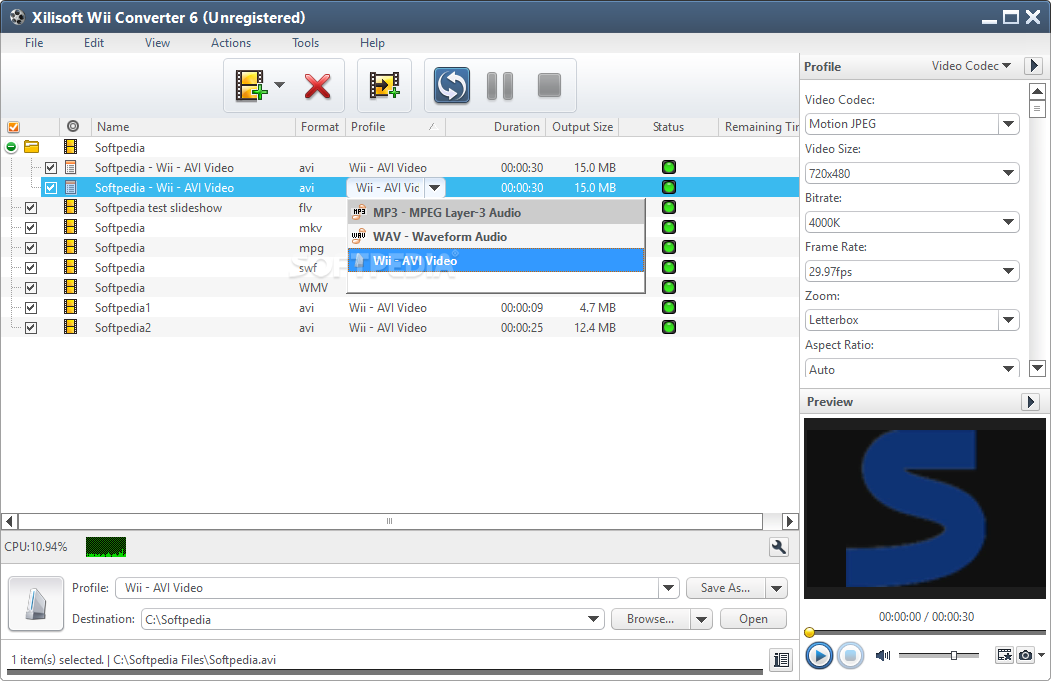Select WAV - Waveform Audio profile
Viewport: 1051px width, 681px height.
pos(496,237)
